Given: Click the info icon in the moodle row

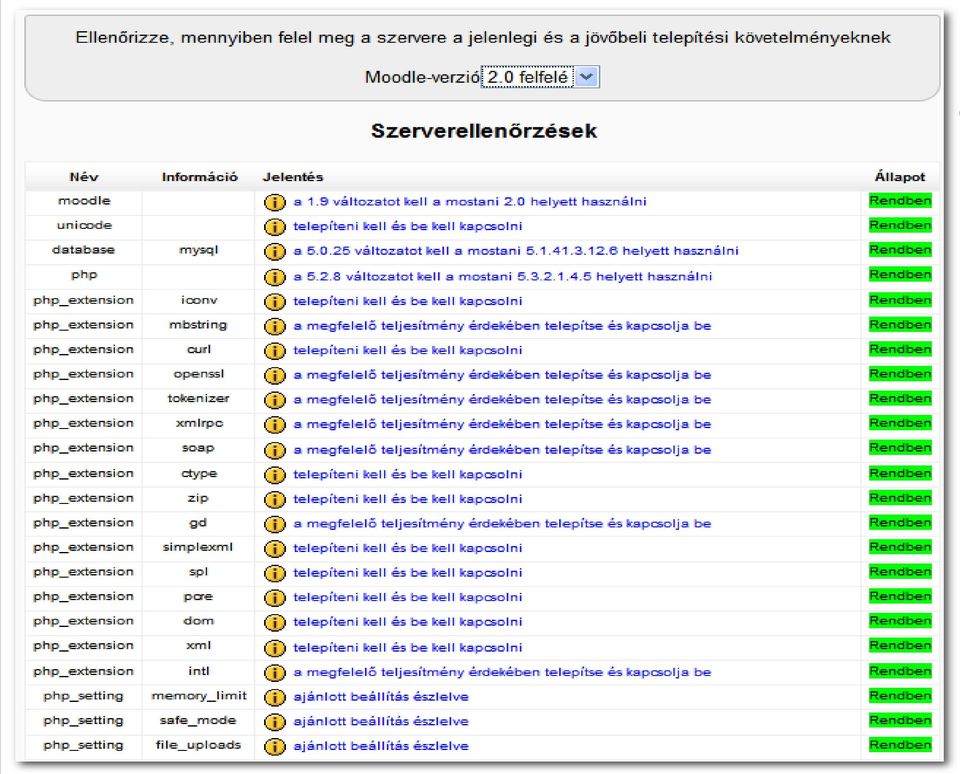Looking at the screenshot, I should pyautogui.click(x=274, y=202).
